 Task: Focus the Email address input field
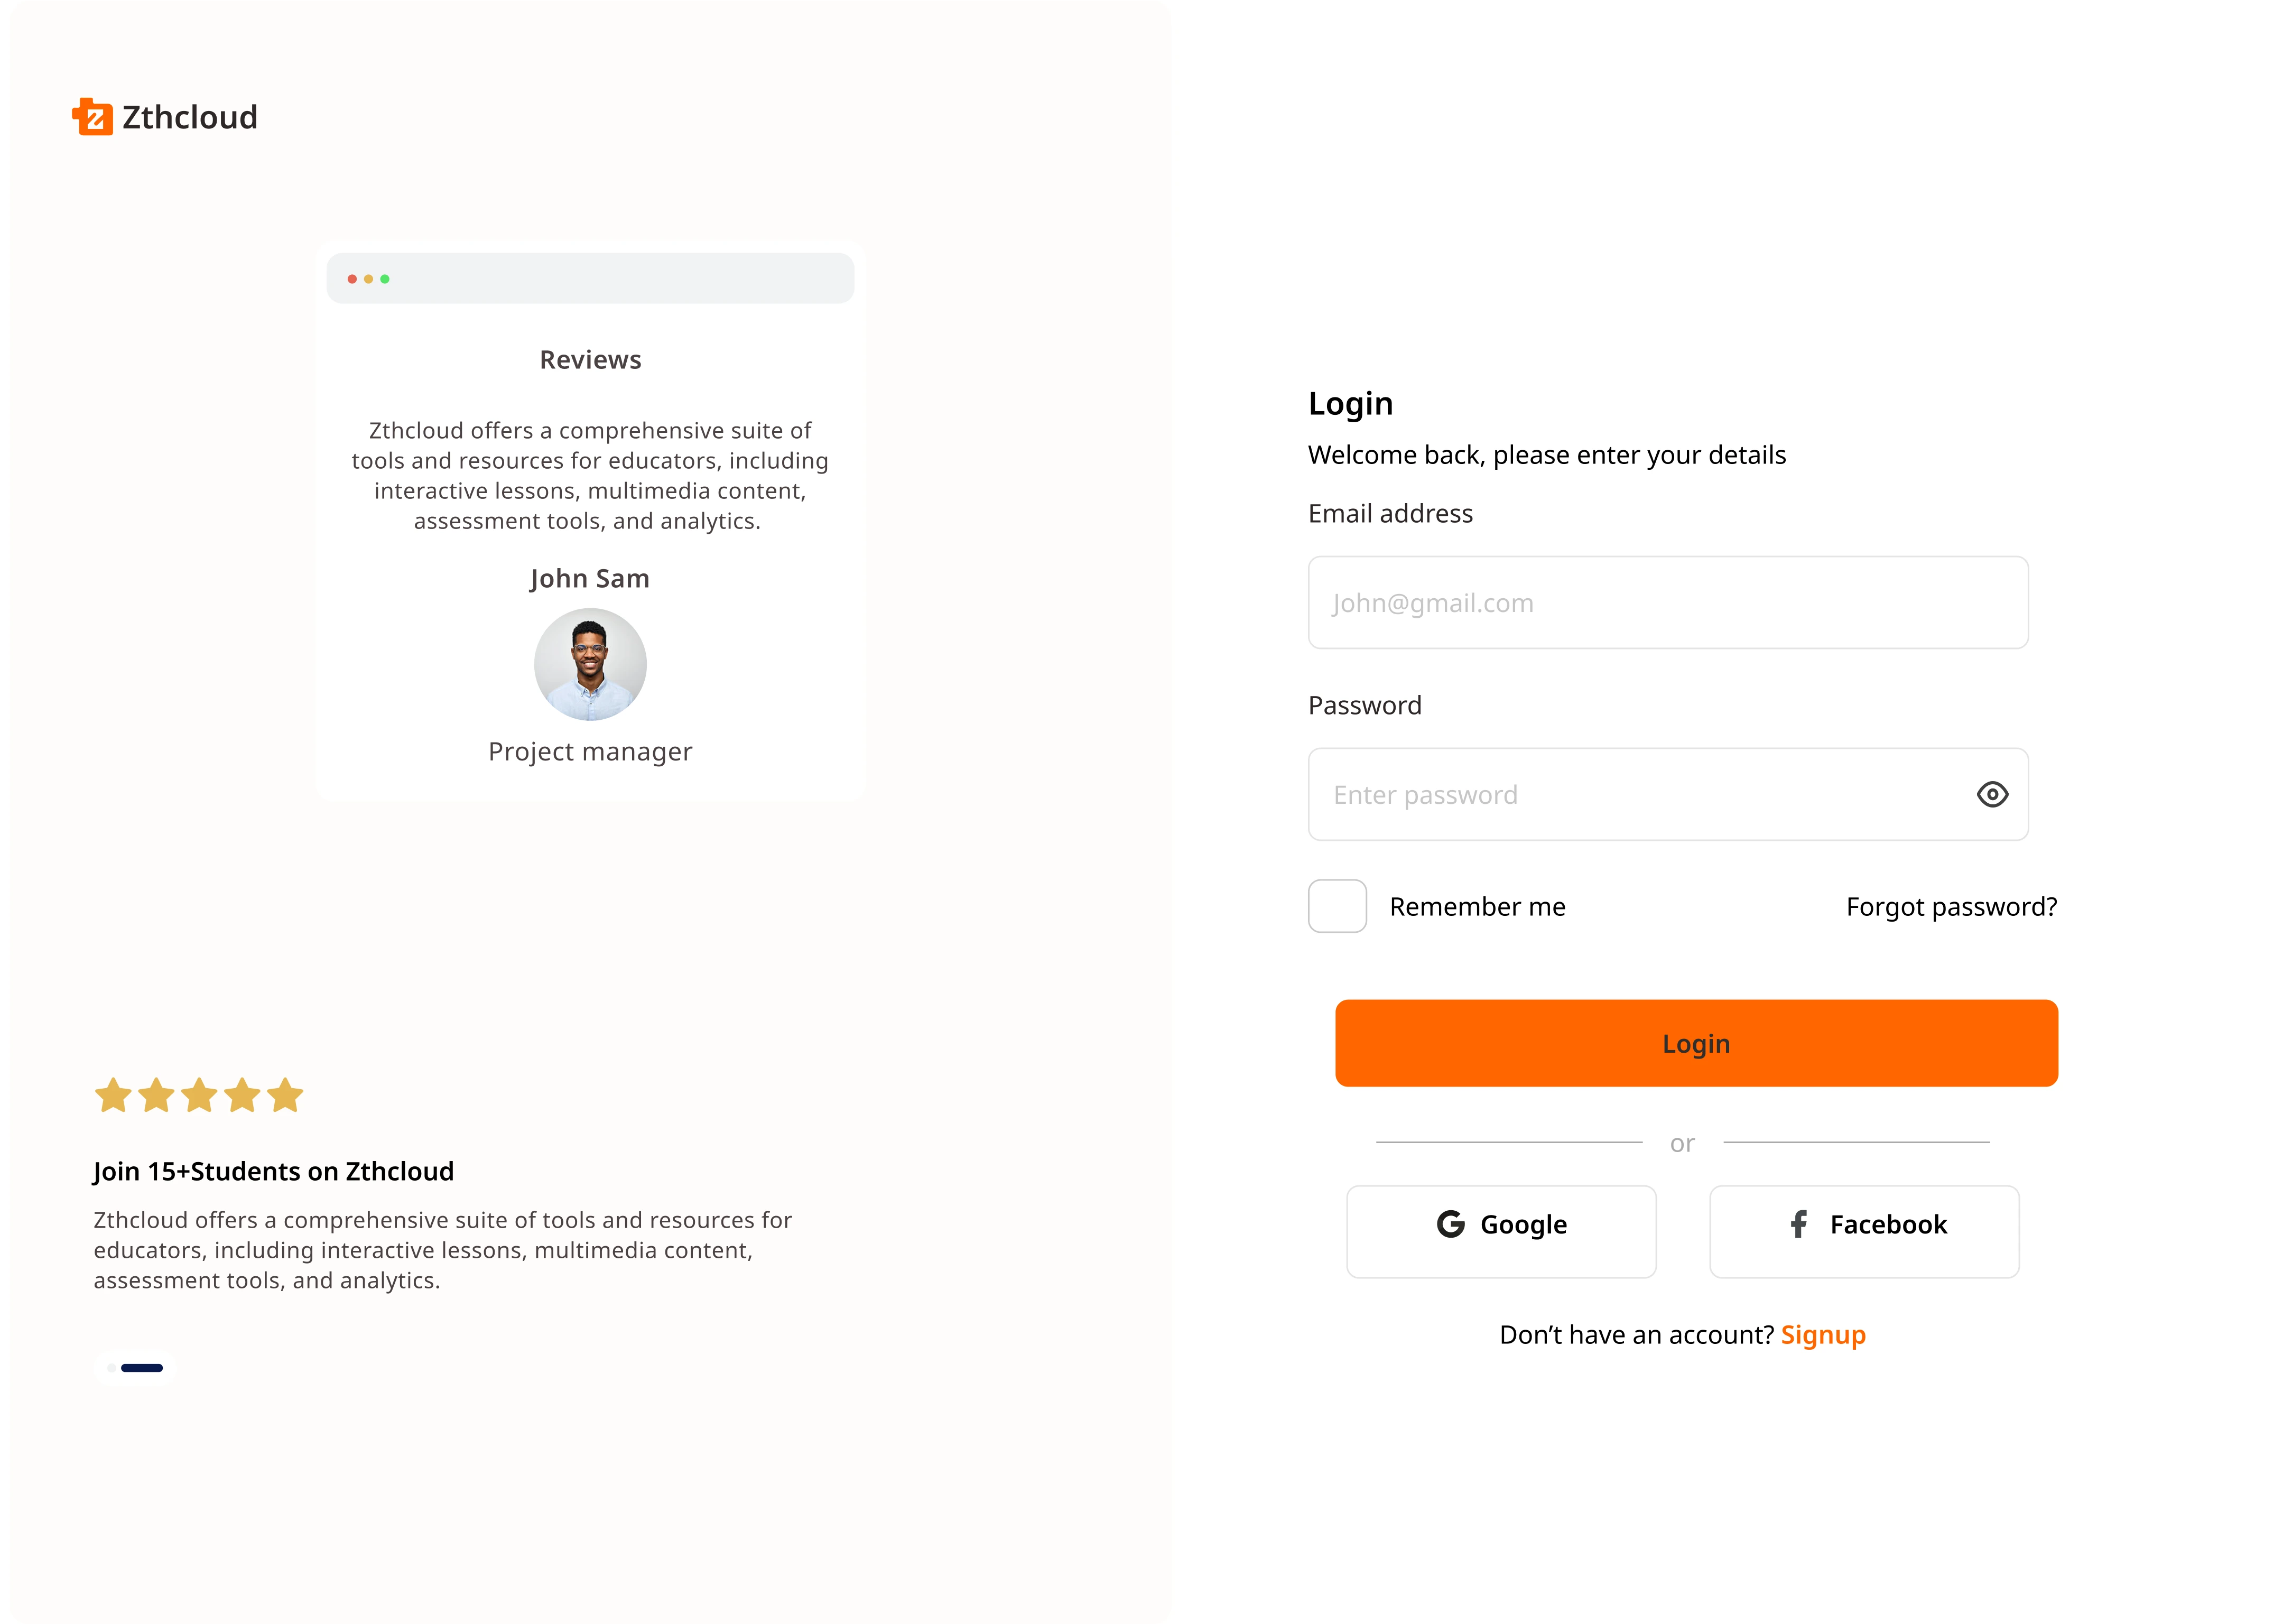[1668, 603]
